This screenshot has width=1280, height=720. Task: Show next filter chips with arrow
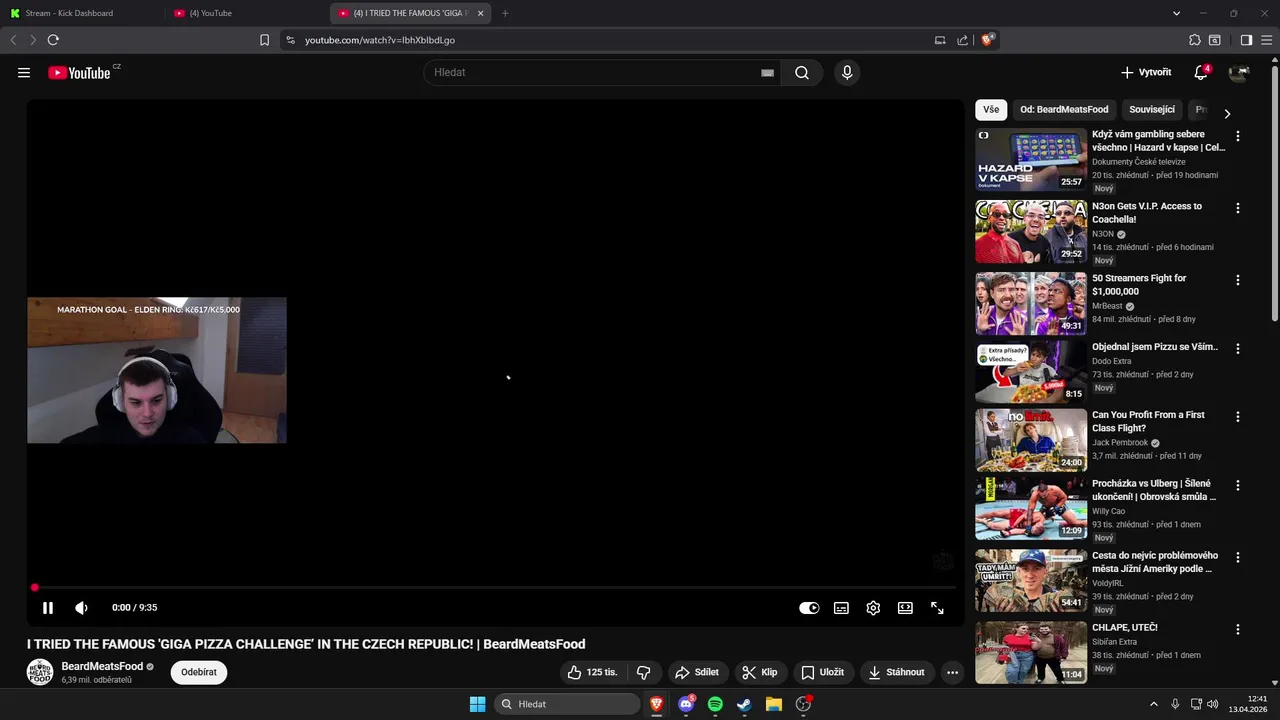[1227, 113]
